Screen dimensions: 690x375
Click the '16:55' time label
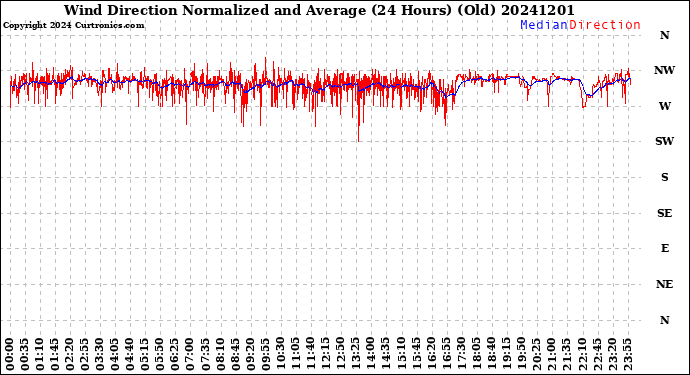(x=446, y=354)
